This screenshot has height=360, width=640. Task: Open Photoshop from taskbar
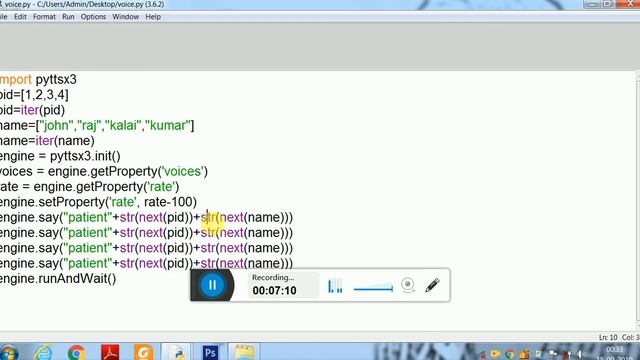(210, 353)
